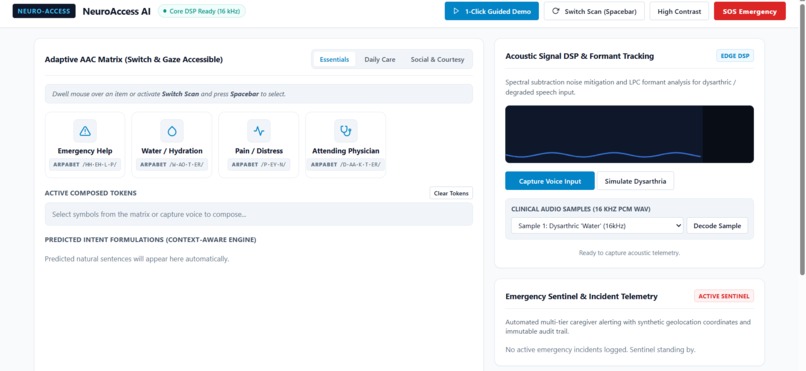Click 'Predicted natural sentences will appear' text

[x=137, y=258]
